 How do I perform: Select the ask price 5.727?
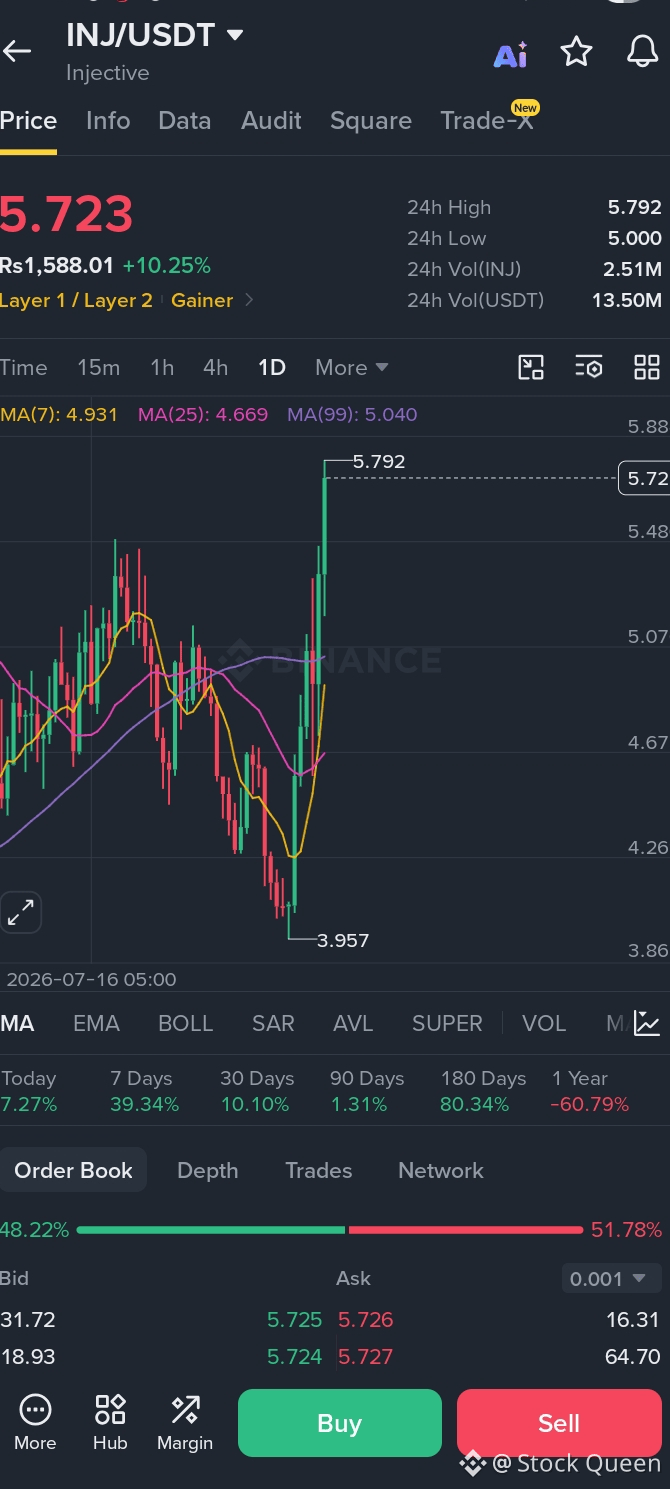366,1357
